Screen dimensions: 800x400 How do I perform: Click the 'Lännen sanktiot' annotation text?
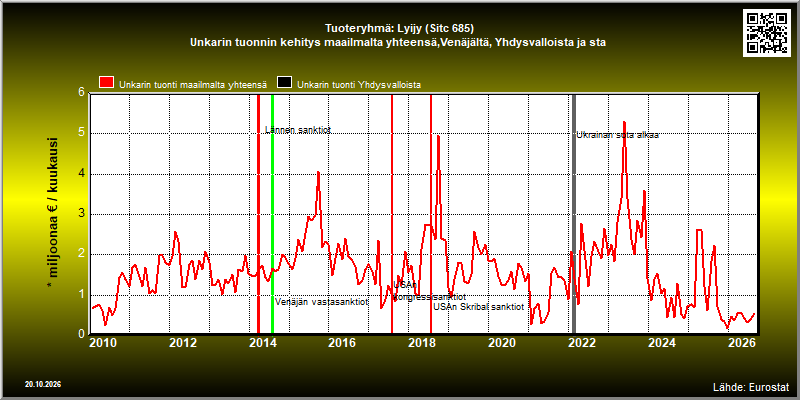pos(298,130)
